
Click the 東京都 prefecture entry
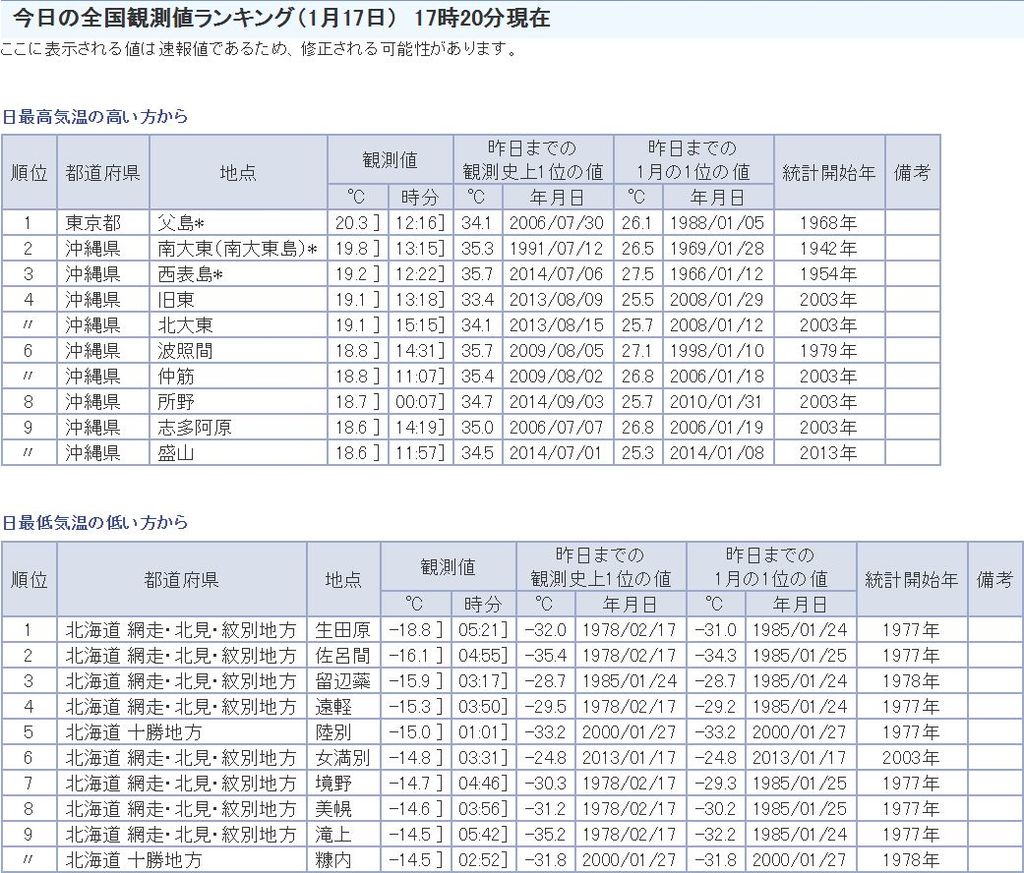point(93,222)
